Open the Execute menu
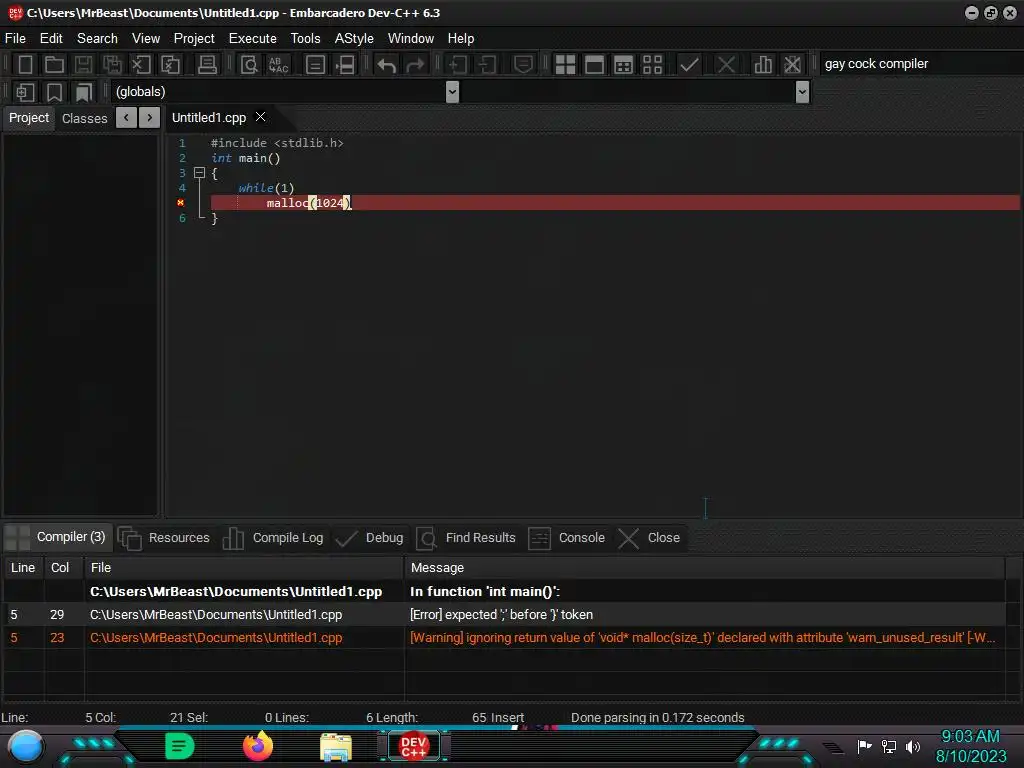Image resolution: width=1024 pixels, height=768 pixels. (253, 39)
